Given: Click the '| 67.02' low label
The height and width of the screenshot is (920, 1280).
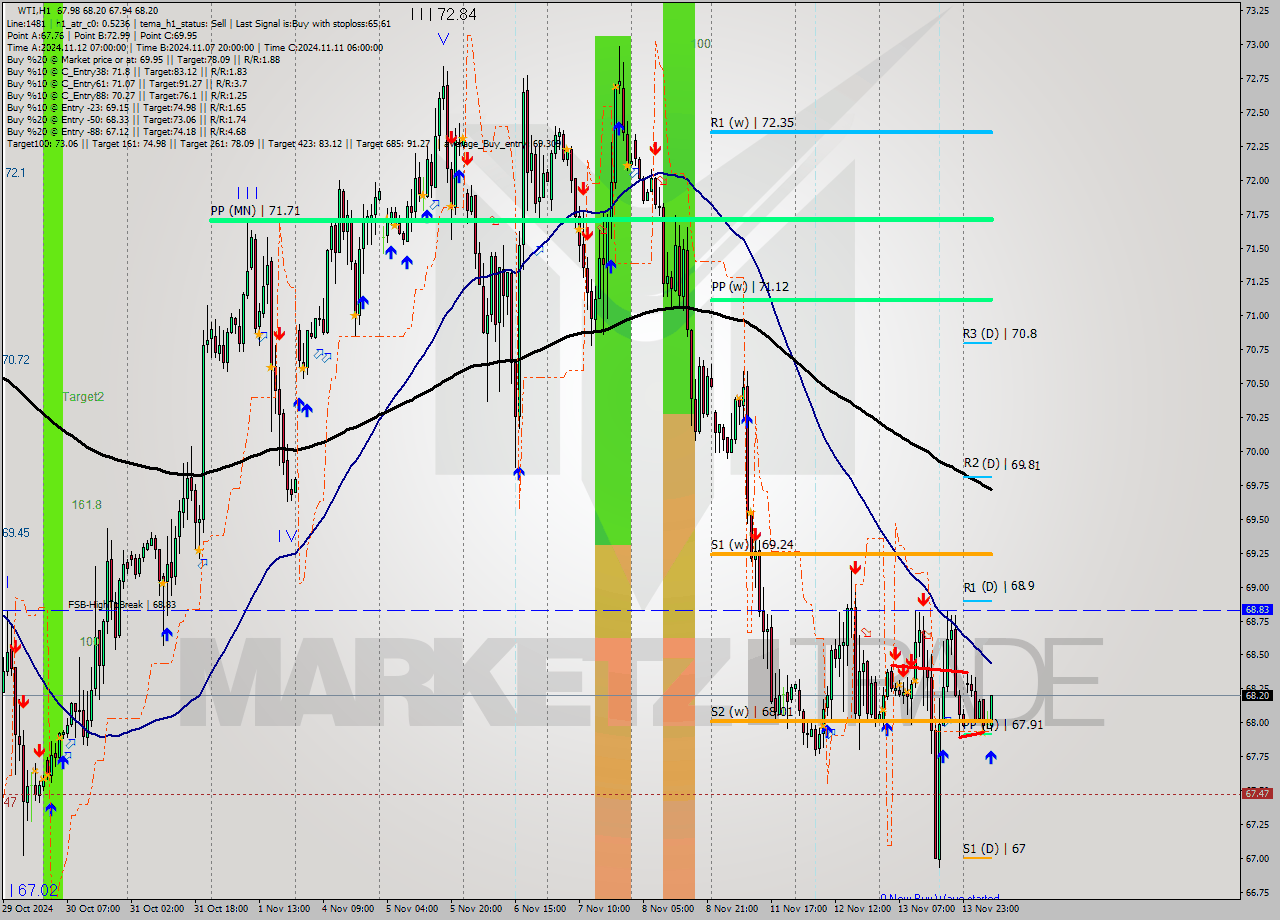Looking at the screenshot, I should pos(34,890).
